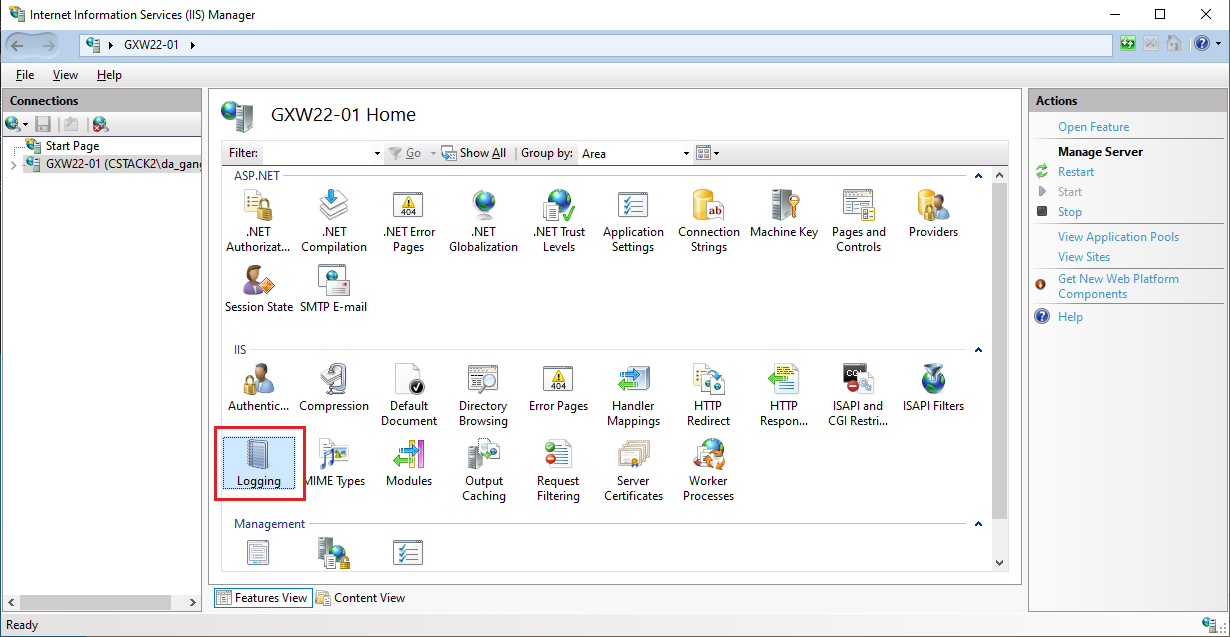Click Show All button
The image size is (1230, 637).
tap(474, 153)
